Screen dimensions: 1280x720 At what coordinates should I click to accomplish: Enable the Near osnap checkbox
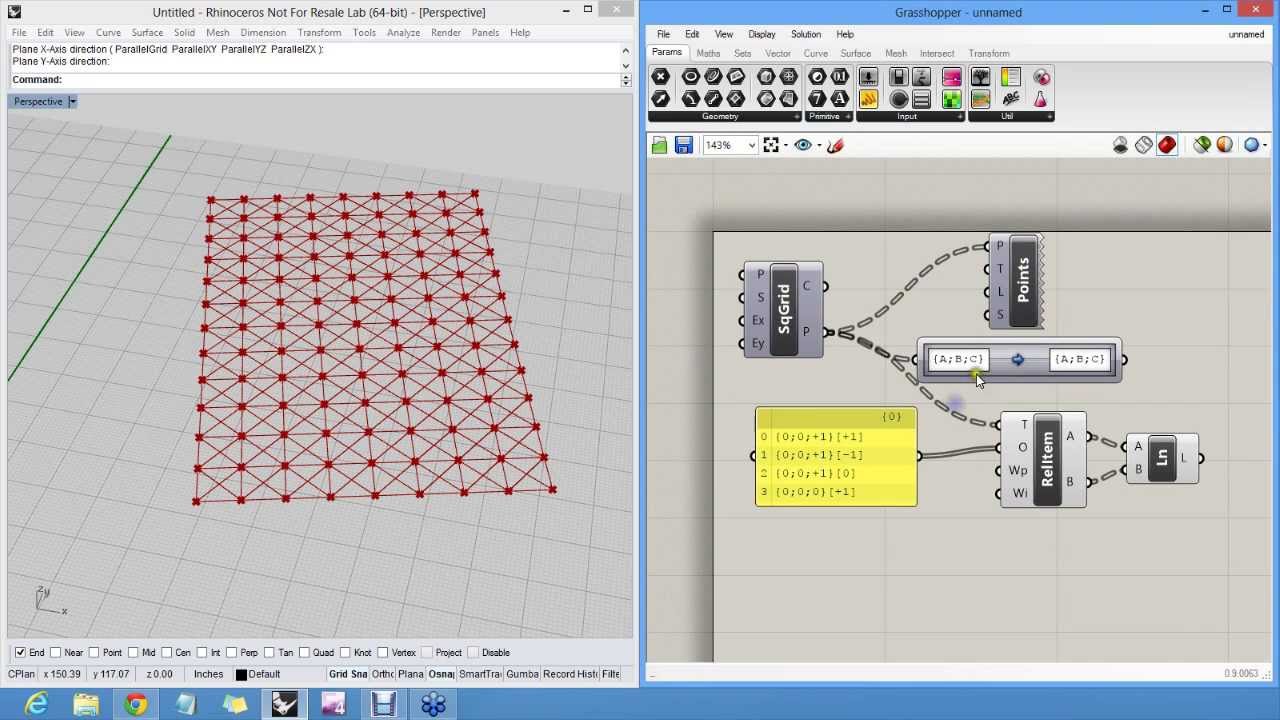point(57,653)
